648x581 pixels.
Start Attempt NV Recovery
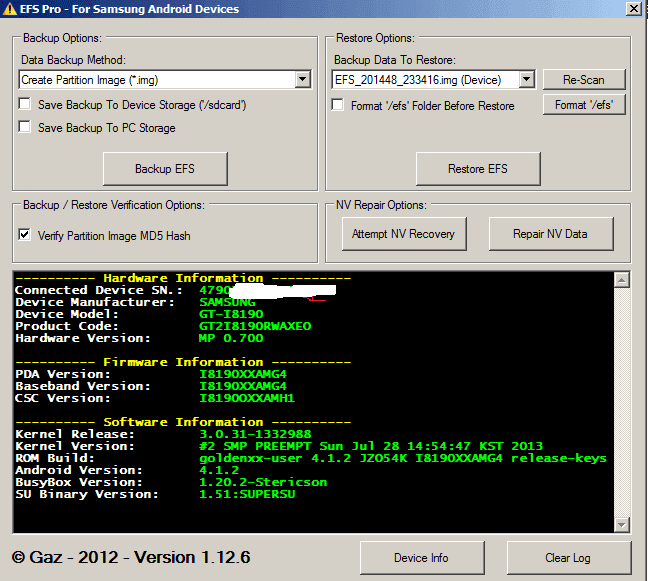[404, 234]
